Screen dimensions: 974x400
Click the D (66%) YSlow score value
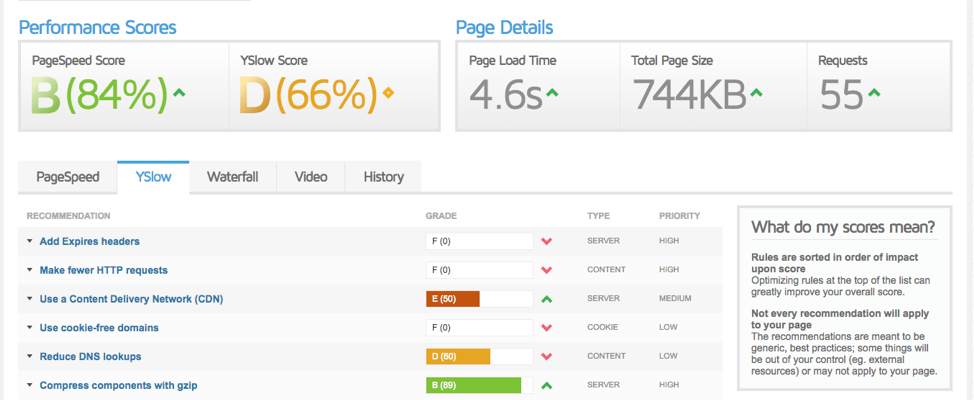coord(309,94)
